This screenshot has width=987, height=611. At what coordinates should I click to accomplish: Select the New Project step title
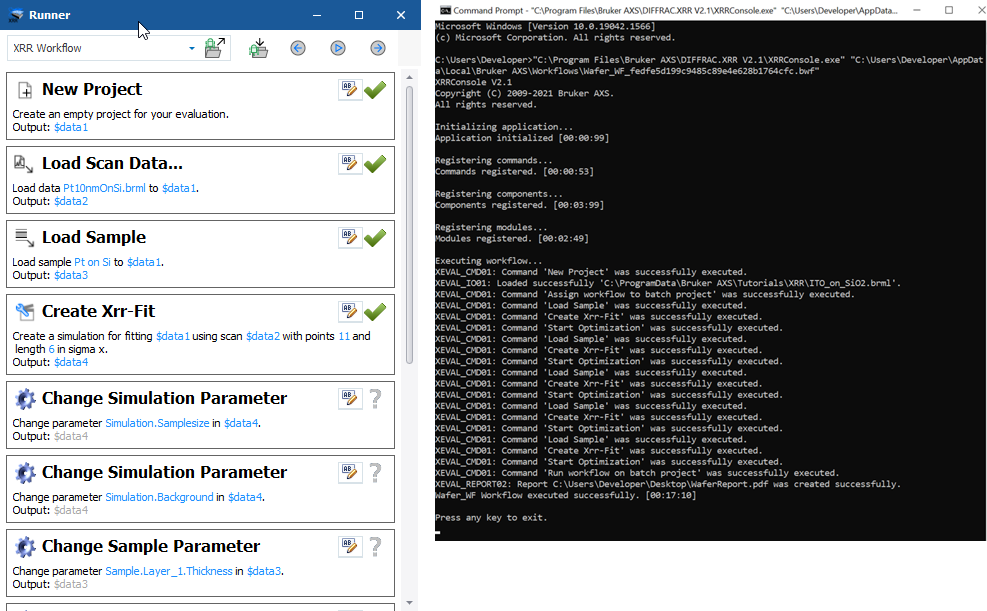pos(92,89)
